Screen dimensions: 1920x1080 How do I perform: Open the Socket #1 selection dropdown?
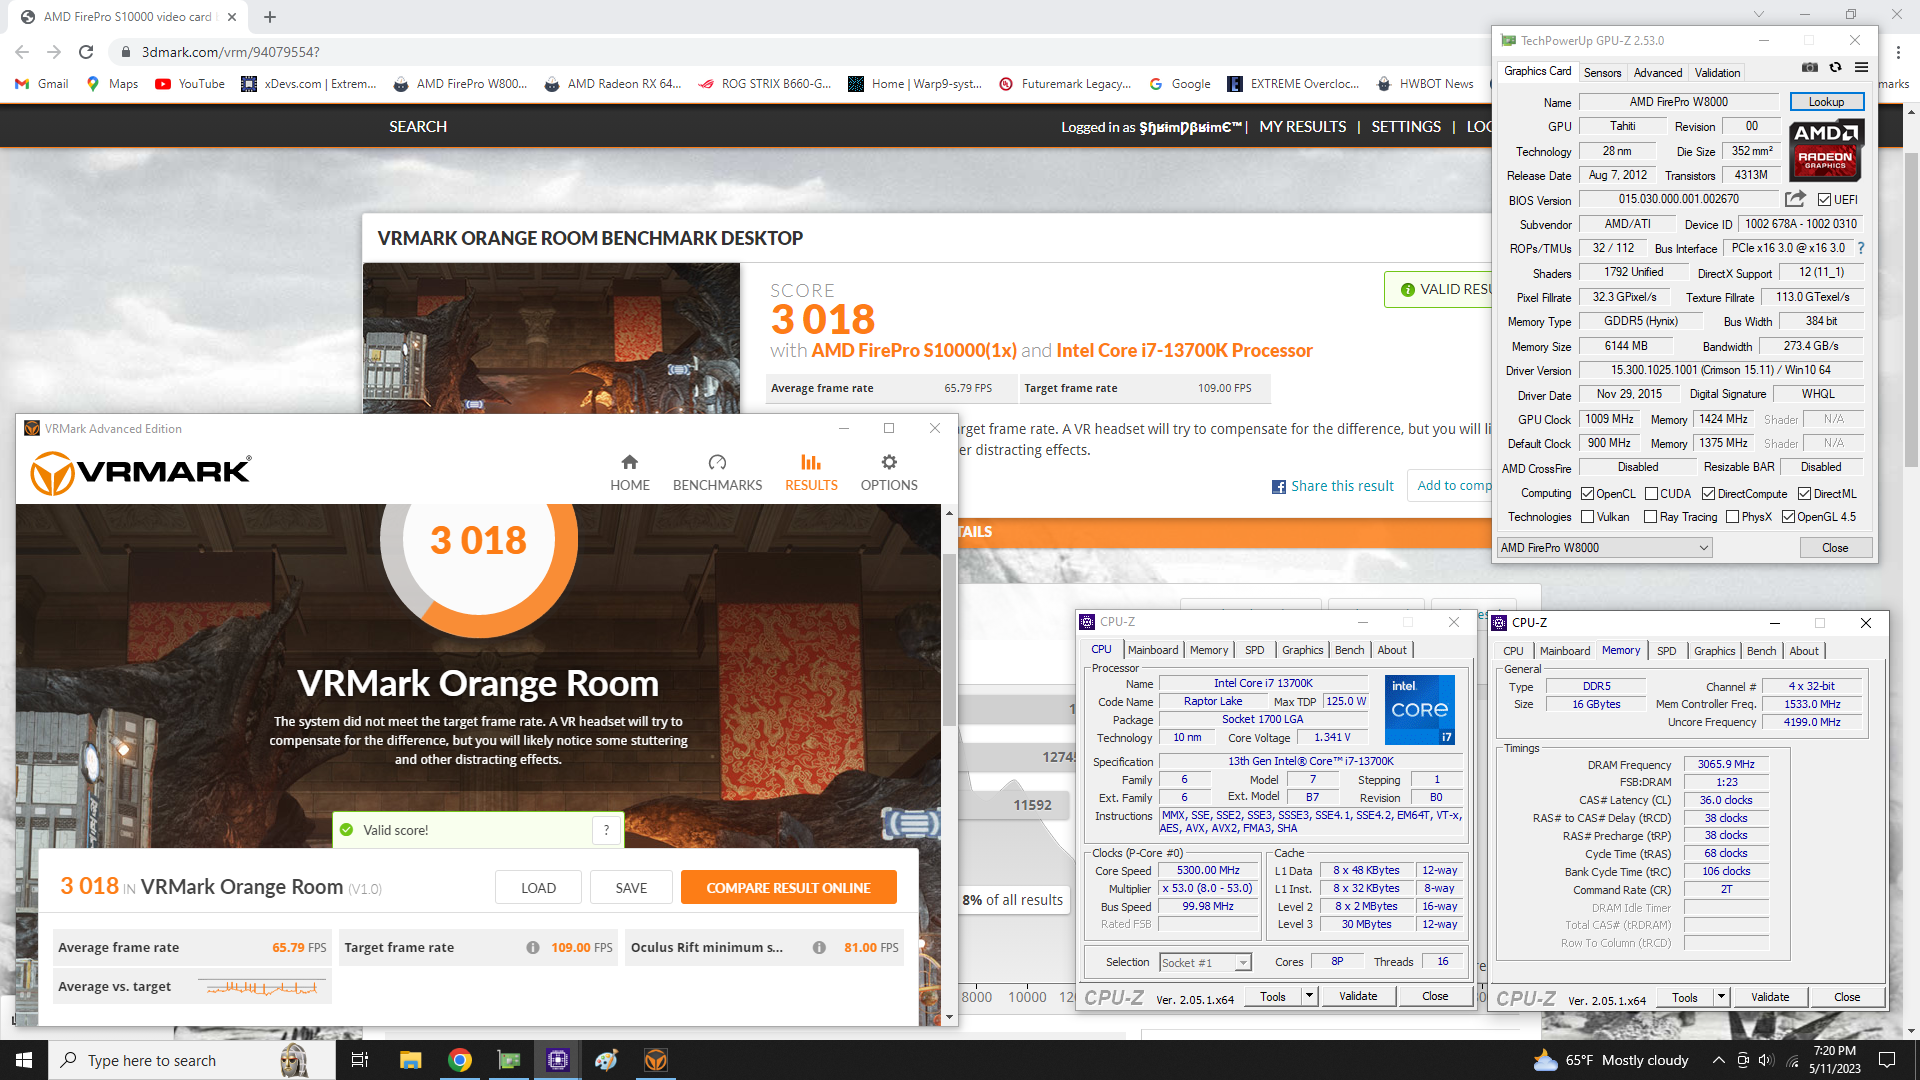point(1205,963)
